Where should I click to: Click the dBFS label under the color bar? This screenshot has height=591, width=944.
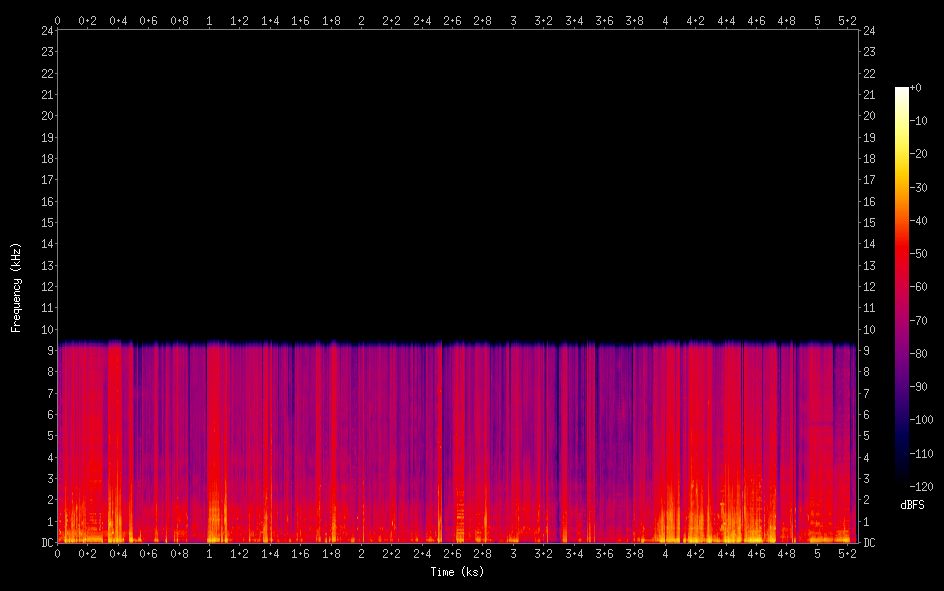click(x=913, y=505)
